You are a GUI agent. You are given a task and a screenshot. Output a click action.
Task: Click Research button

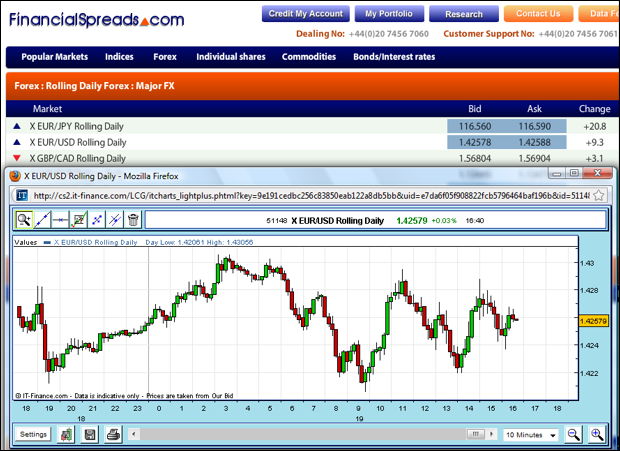(464, 14)
